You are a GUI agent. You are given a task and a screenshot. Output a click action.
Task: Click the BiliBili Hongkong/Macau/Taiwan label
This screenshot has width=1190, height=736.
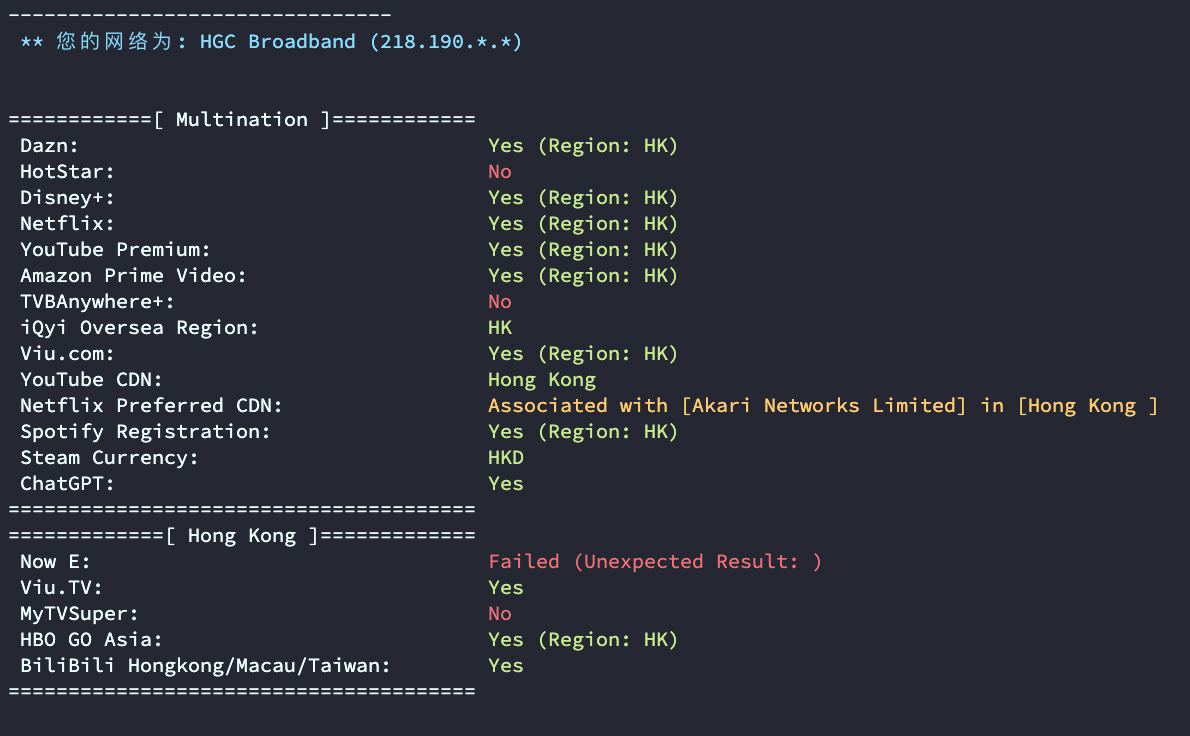tap(205, 665)
